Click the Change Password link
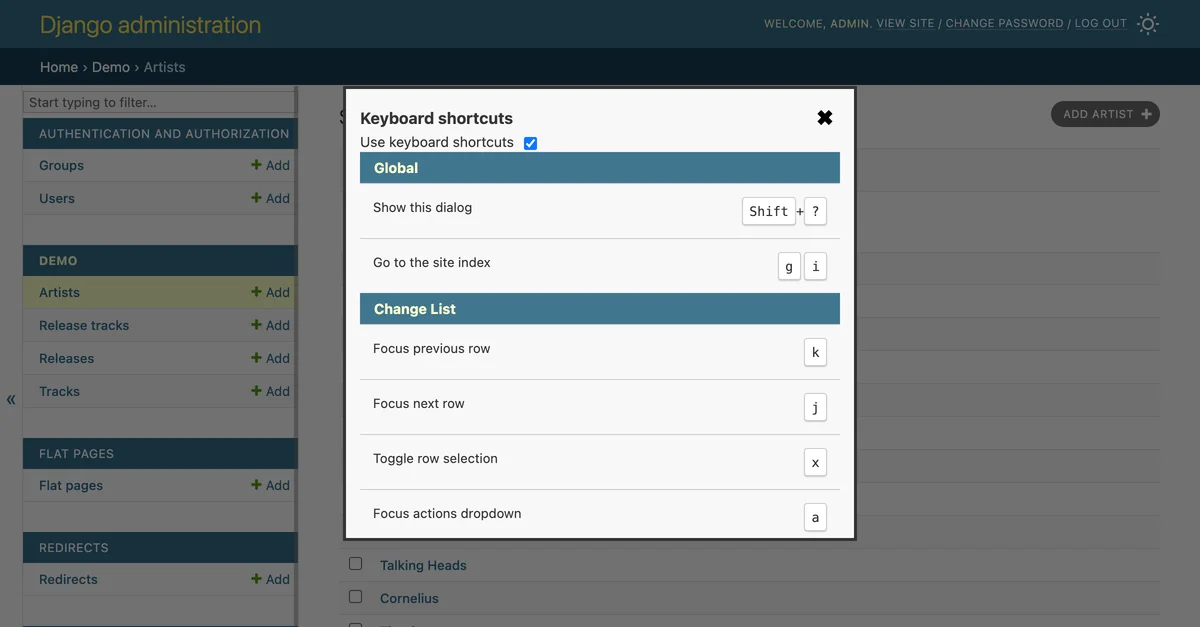This screenshot has width=1200, height=627. tap(1004, 23)
